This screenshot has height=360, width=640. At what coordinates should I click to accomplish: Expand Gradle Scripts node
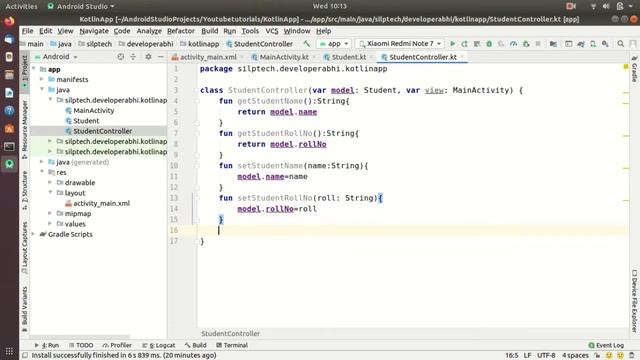34,234
